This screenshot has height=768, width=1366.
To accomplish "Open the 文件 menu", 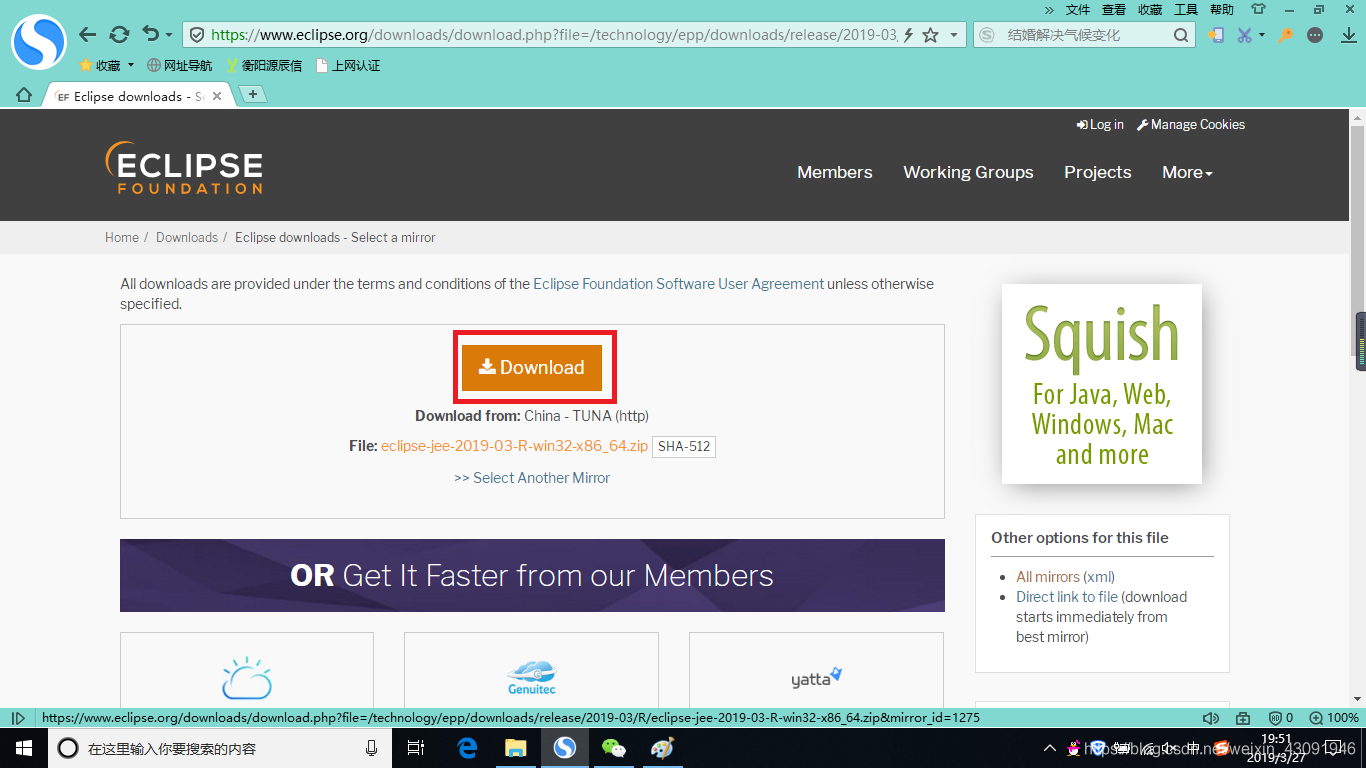I will [1078, 9].
